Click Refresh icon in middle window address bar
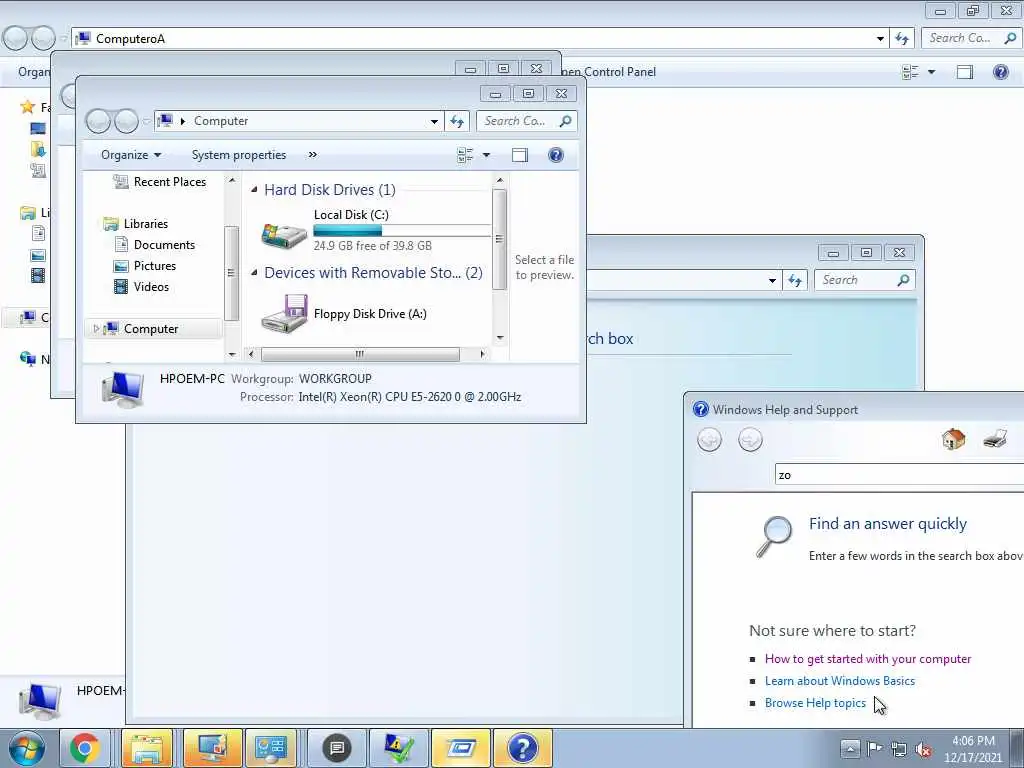Image resolution: width=1024 pixels, height=768 pixels. (795, 280)
